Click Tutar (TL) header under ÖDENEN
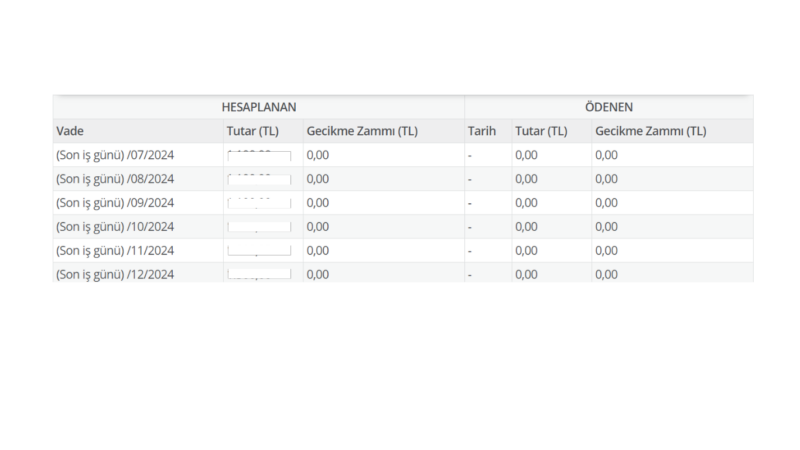800x450 pixels. coord(541,131)
